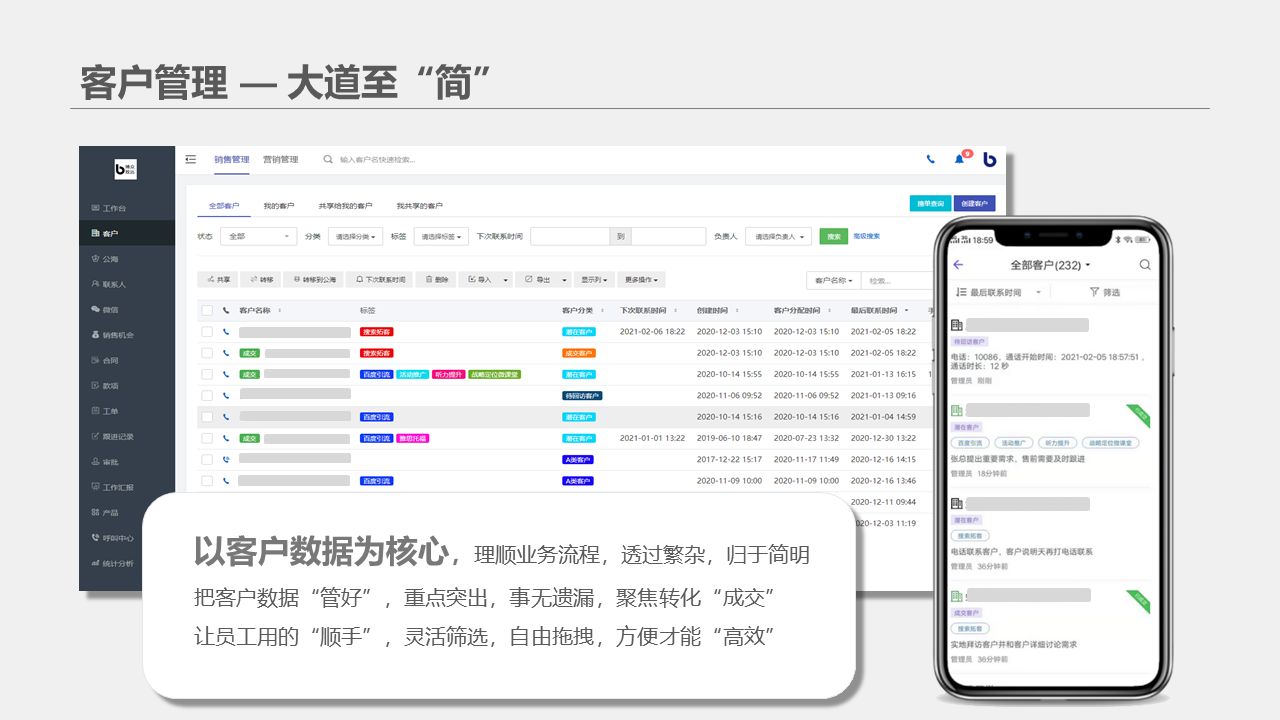The height and width of the screenshot is (720, 1280).
Task: Expand the 更多操作 dropdown menu
Action: click(641, 280)
